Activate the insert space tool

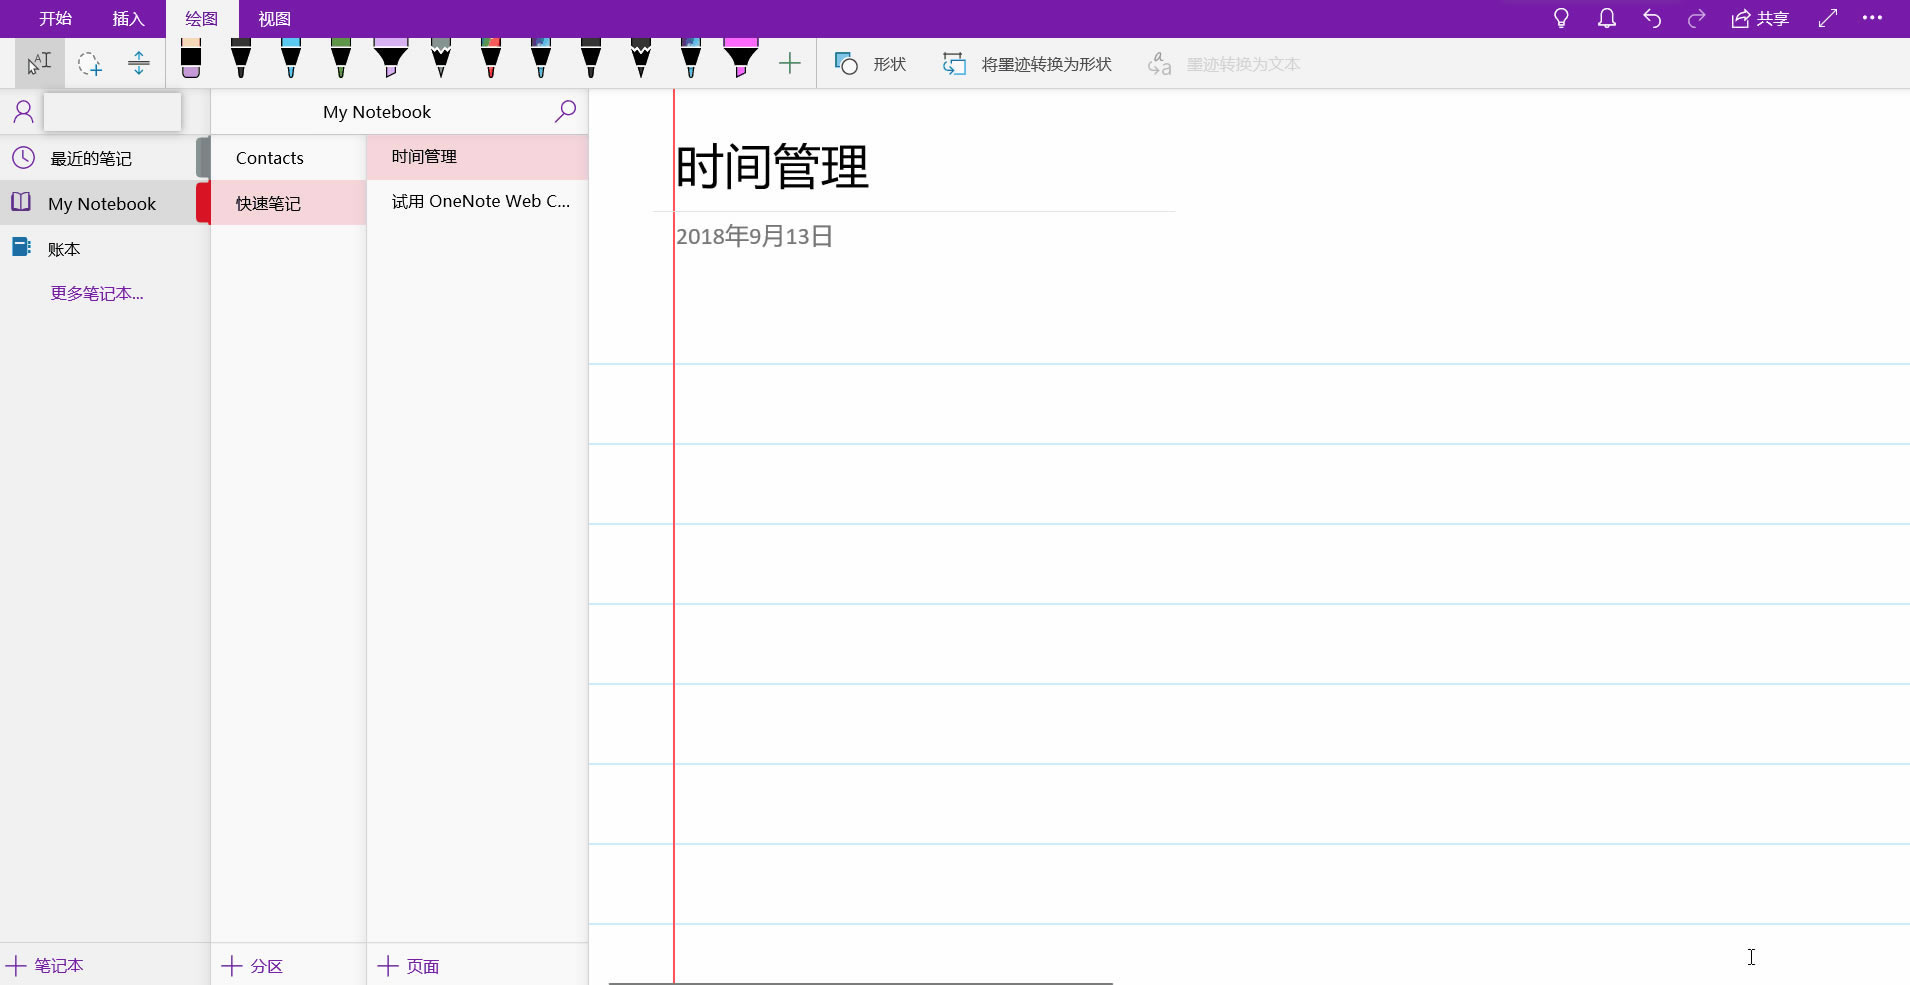click(138, 63)
